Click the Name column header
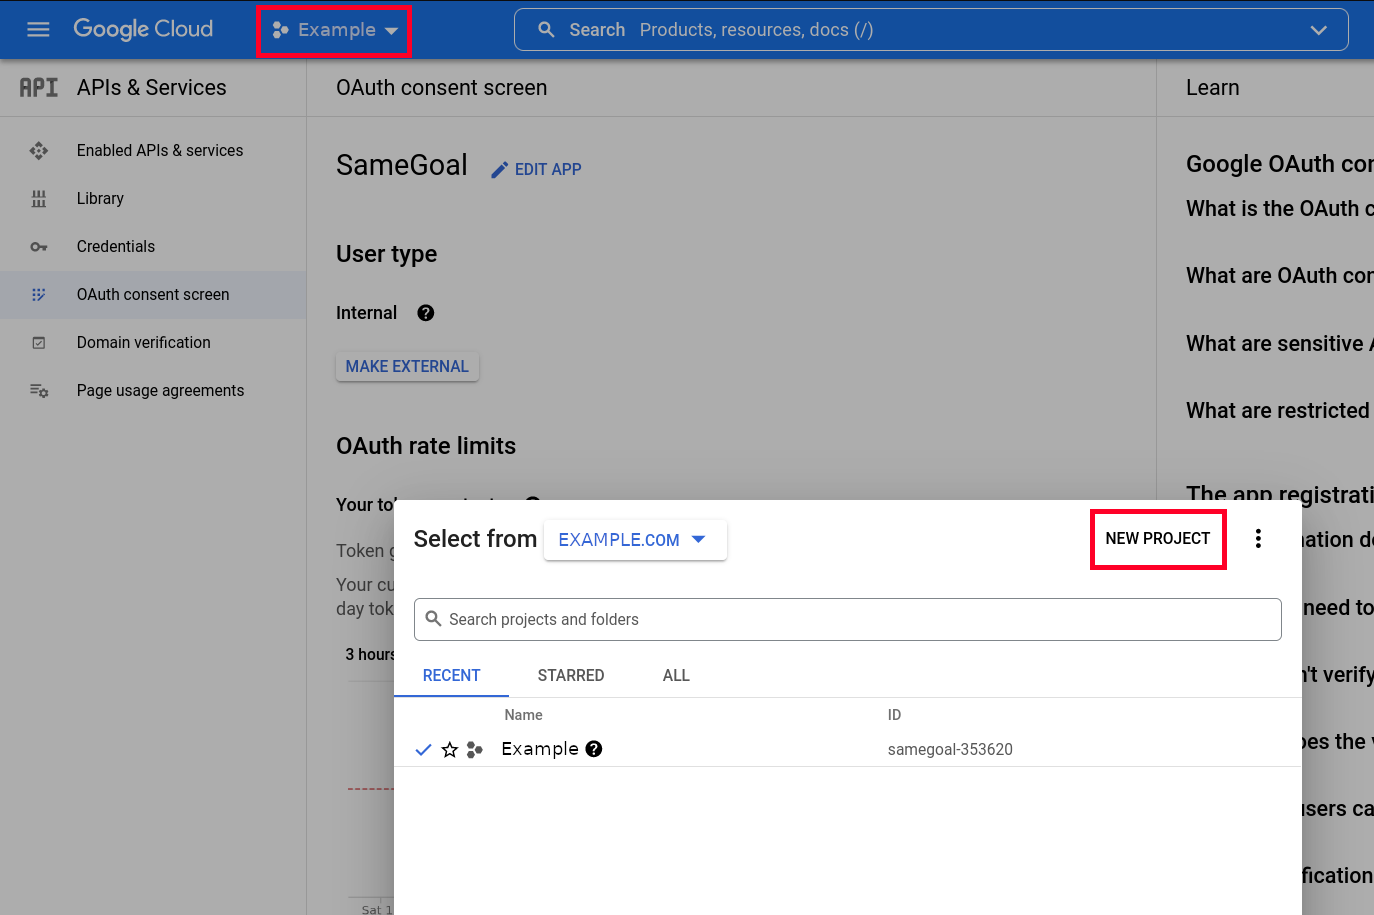The image size is (1374, 915). pos(523,715)
